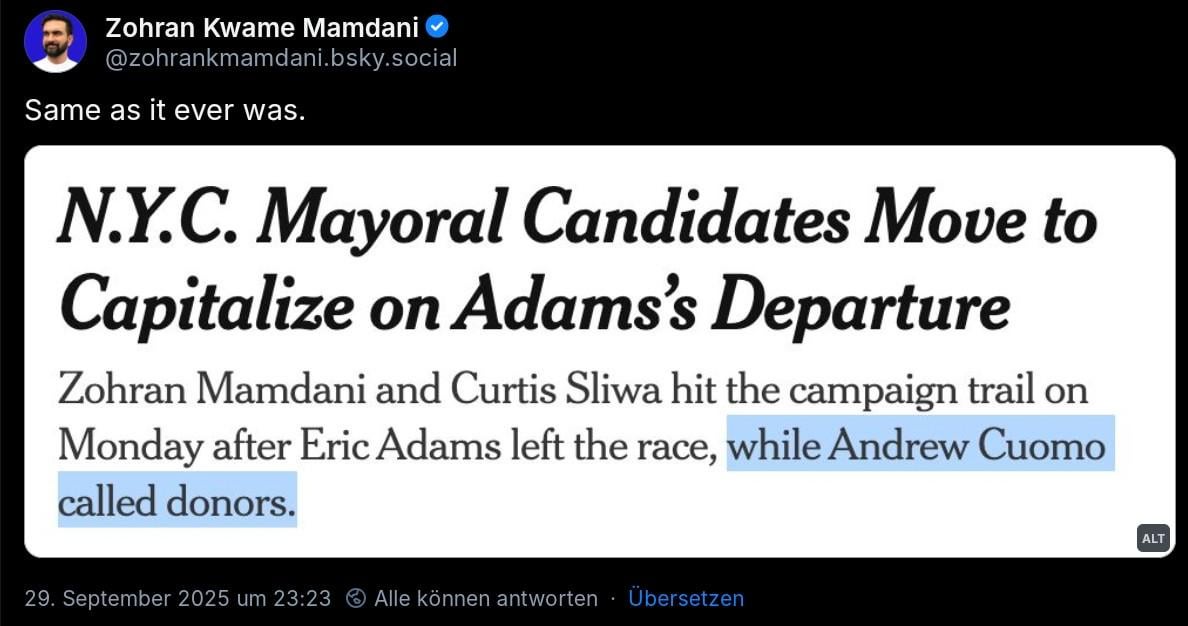Click highlighted text 'while Andrew Cuomo'

point(916,444)
